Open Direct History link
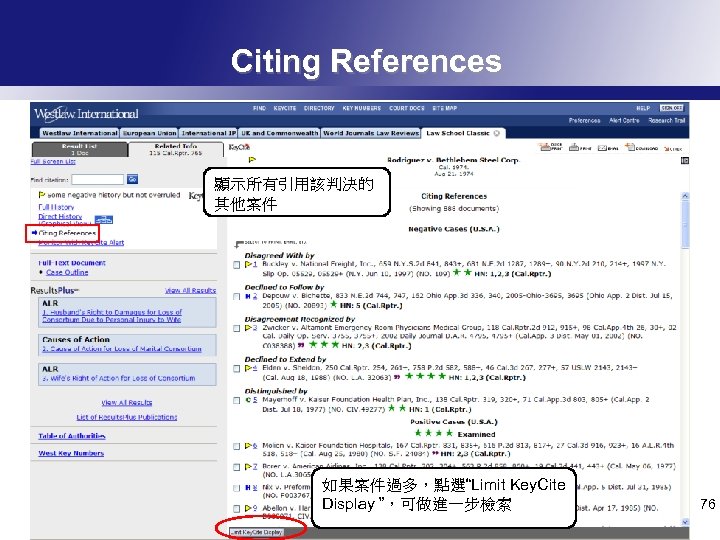The image size is (720, 540). tap(60, 216)
